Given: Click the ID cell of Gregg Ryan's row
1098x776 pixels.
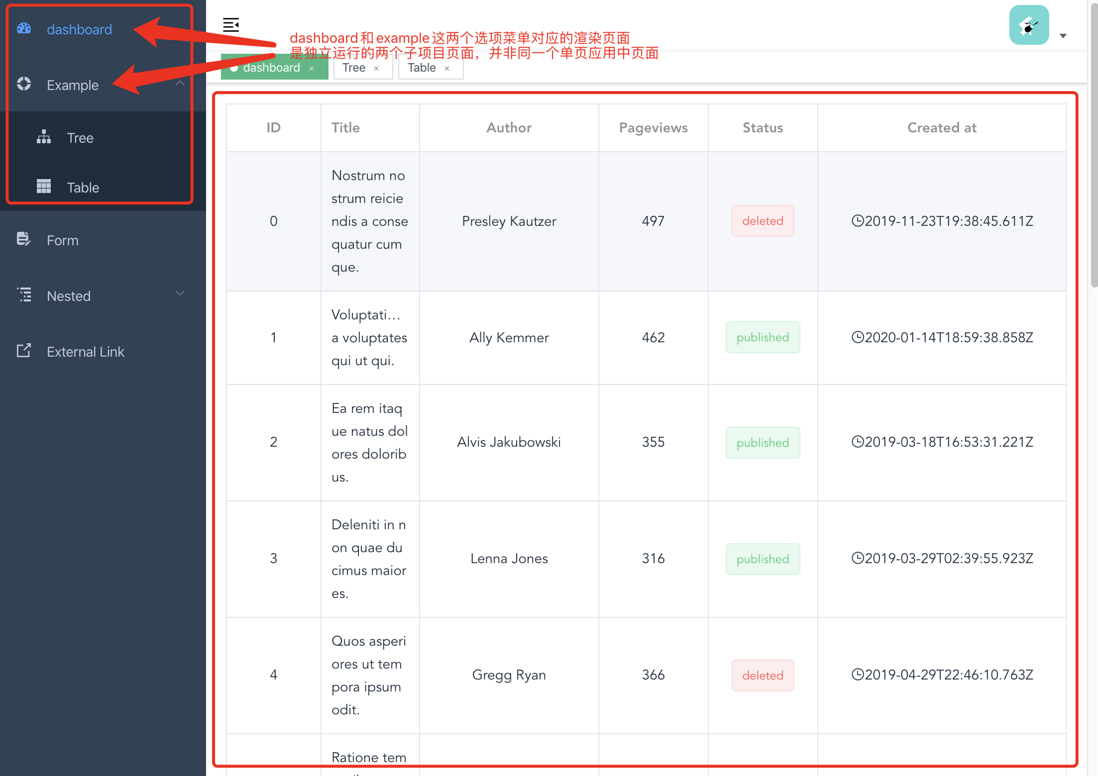Looking at the screenshot, I should pos(273,675).
